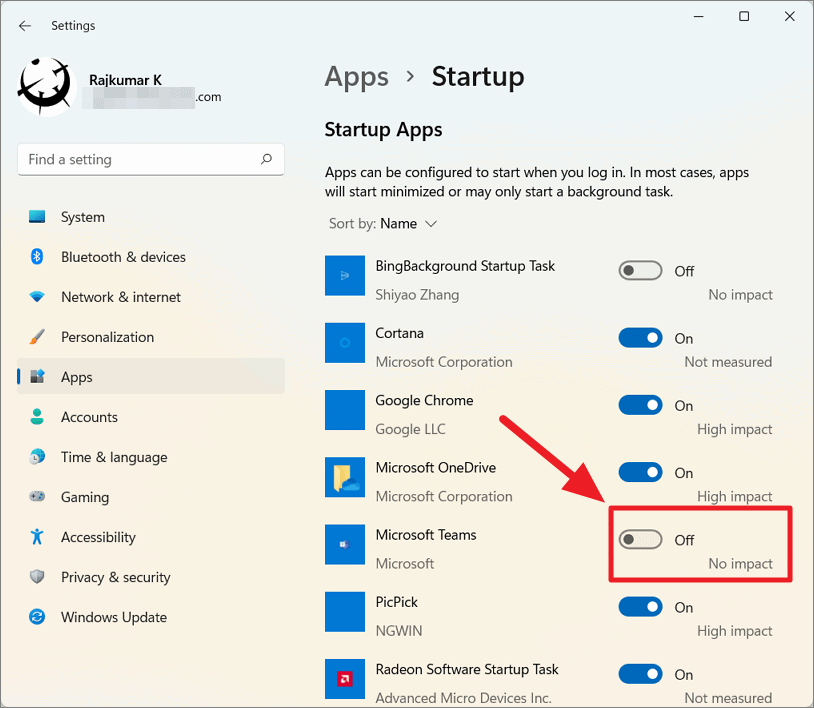Screen dimensions: 814x708
Task: Click the Windows Update sidebar icon
Action: pos(36,617)
